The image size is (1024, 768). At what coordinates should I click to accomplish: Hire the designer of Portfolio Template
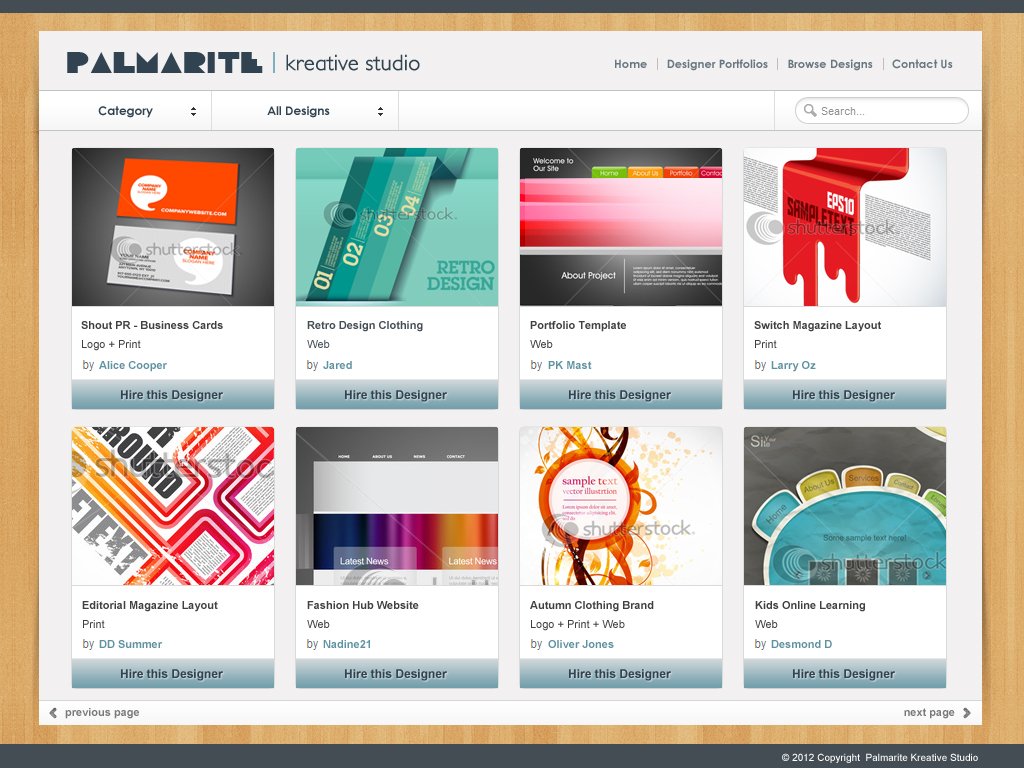point(621,395)
